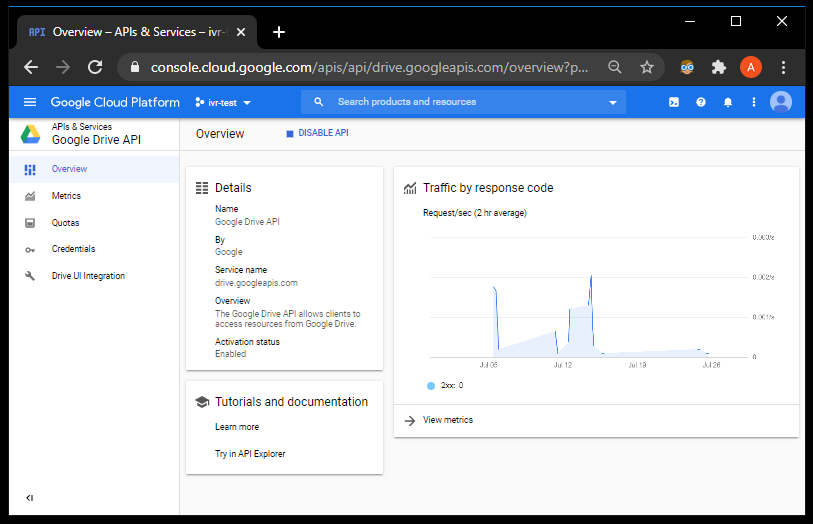Activate Cloud Shell icon in header

point(674,102)
